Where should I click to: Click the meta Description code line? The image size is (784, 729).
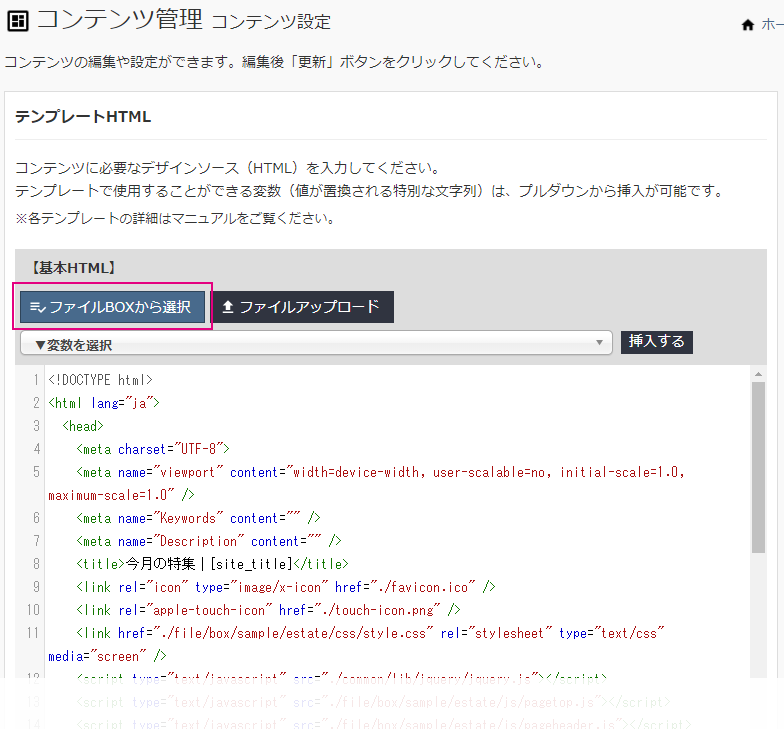click(x=209, y=541)
